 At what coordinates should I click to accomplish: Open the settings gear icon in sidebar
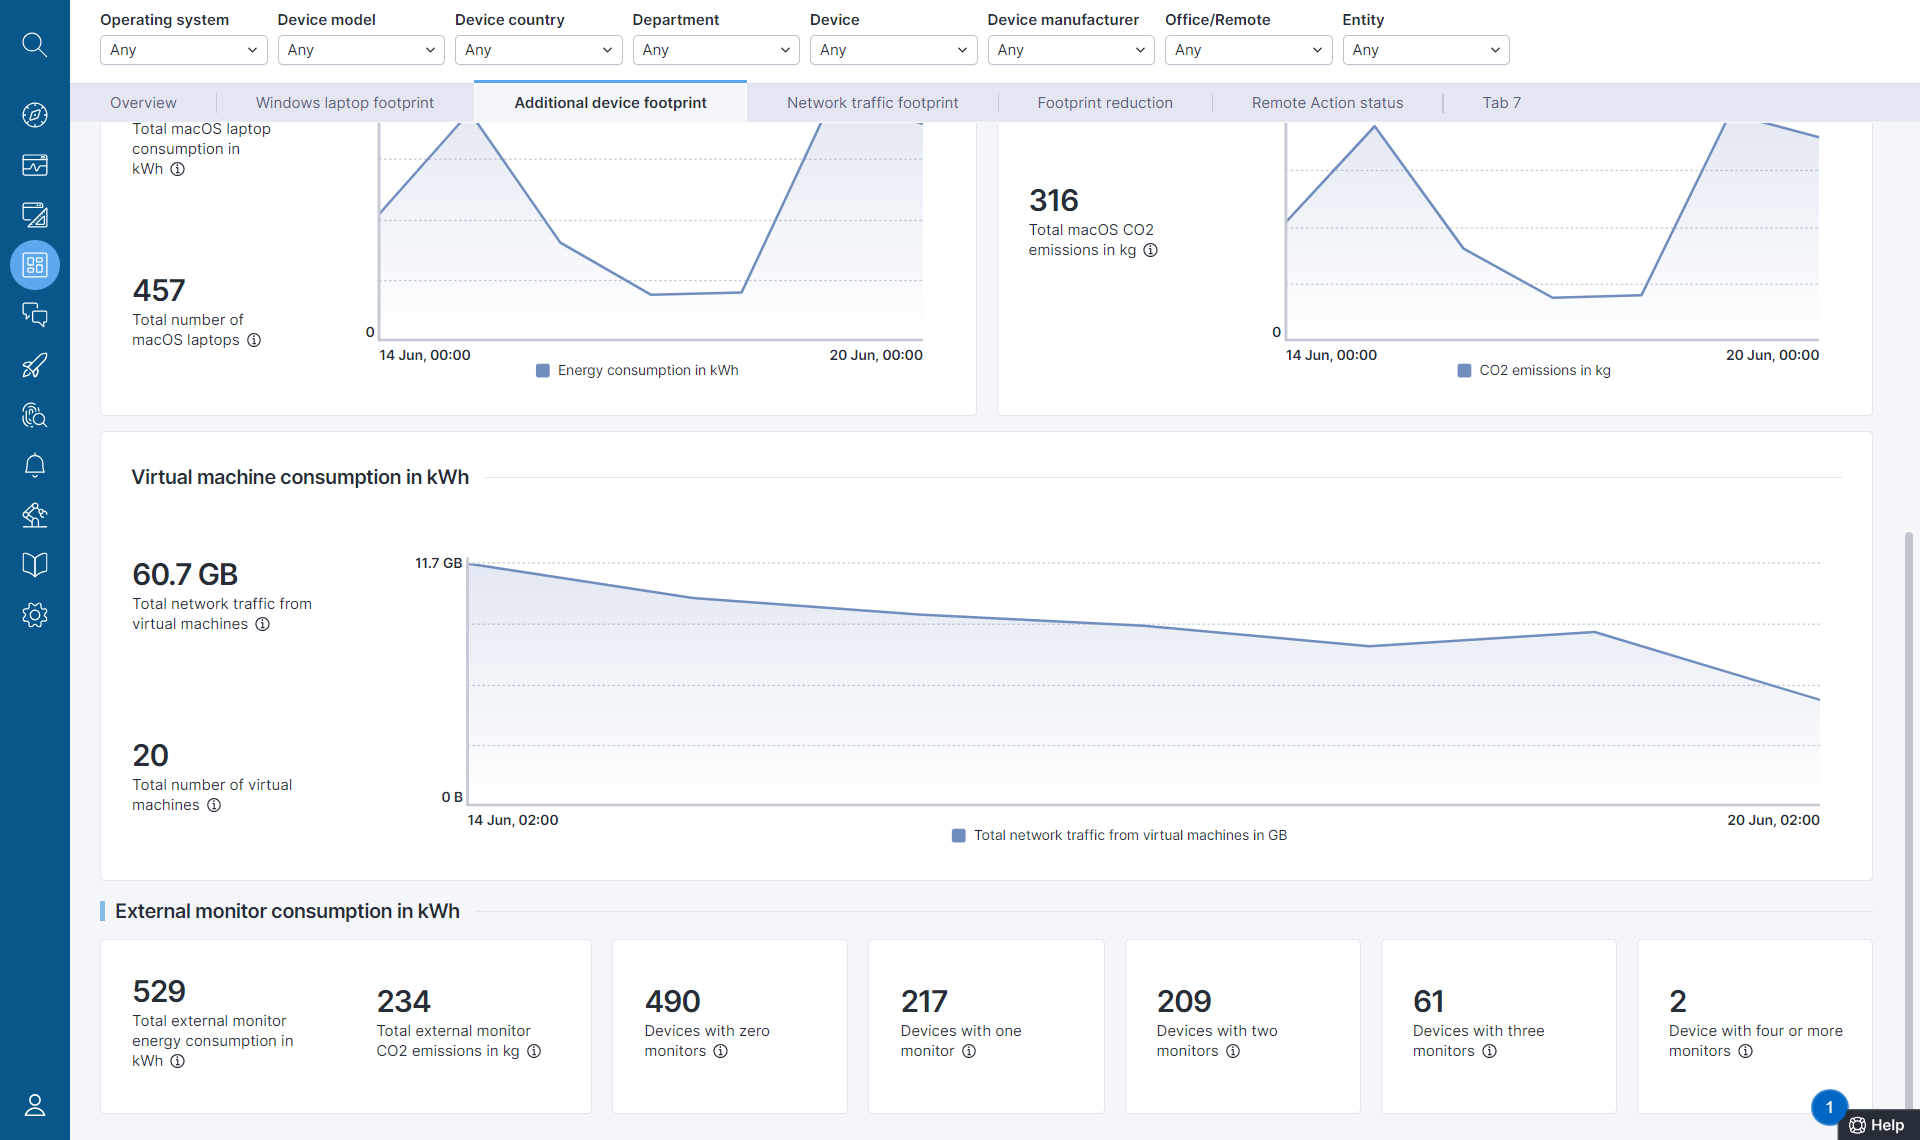click(34, 615)
